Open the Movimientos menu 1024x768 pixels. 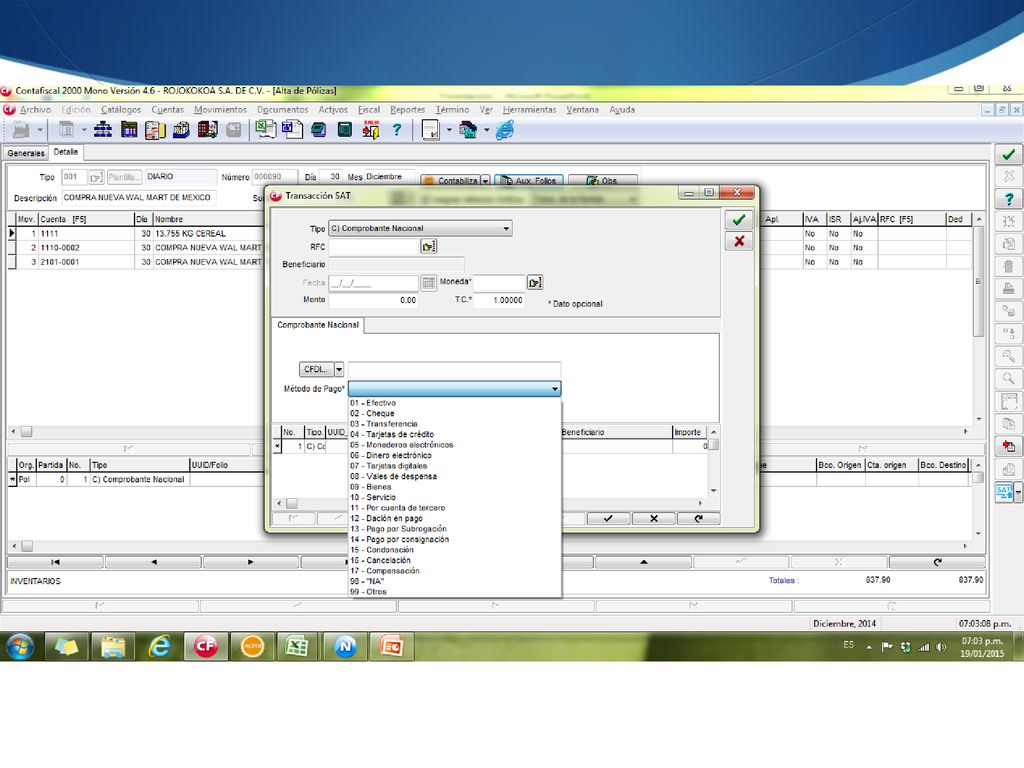tap(220, 110)
